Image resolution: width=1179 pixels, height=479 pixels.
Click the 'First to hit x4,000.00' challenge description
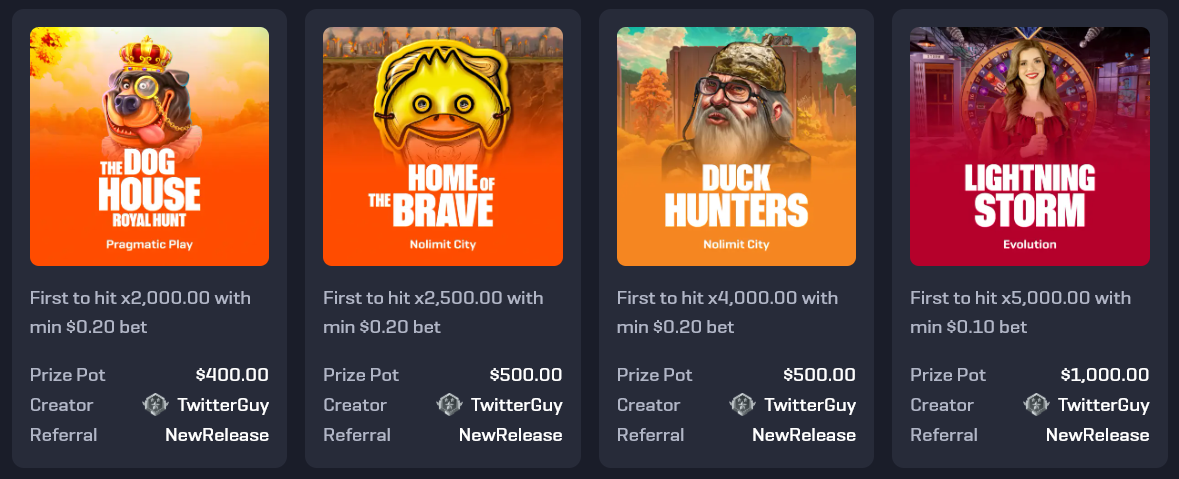pyautogui.click(x=727, y=312)
